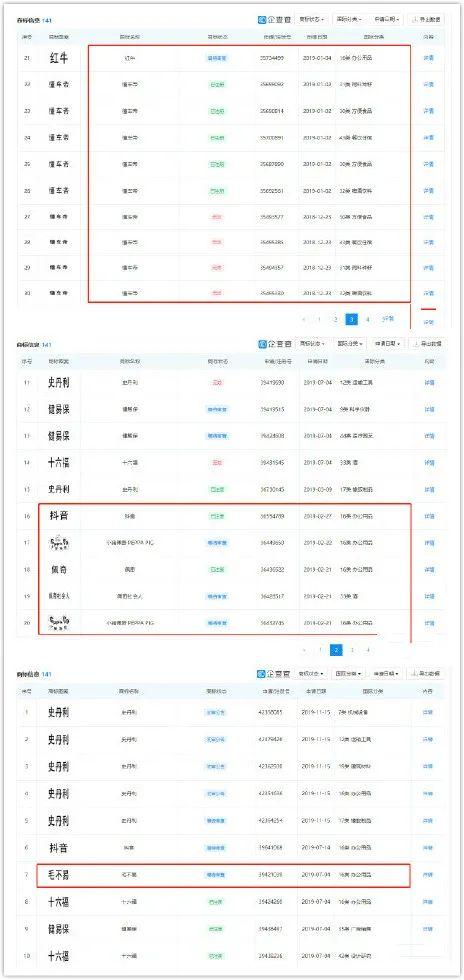Open the 健易保 trademark image in row 9
Image resolution: width=464 pixels, height=980 pixels.
point(58,929)
